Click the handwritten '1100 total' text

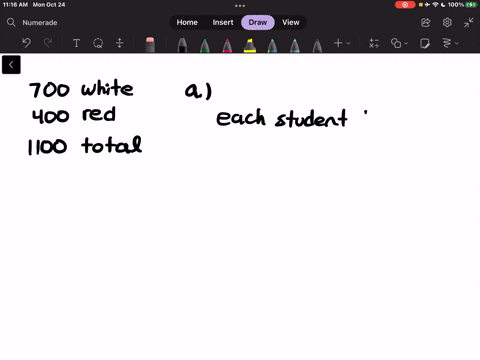85,146
